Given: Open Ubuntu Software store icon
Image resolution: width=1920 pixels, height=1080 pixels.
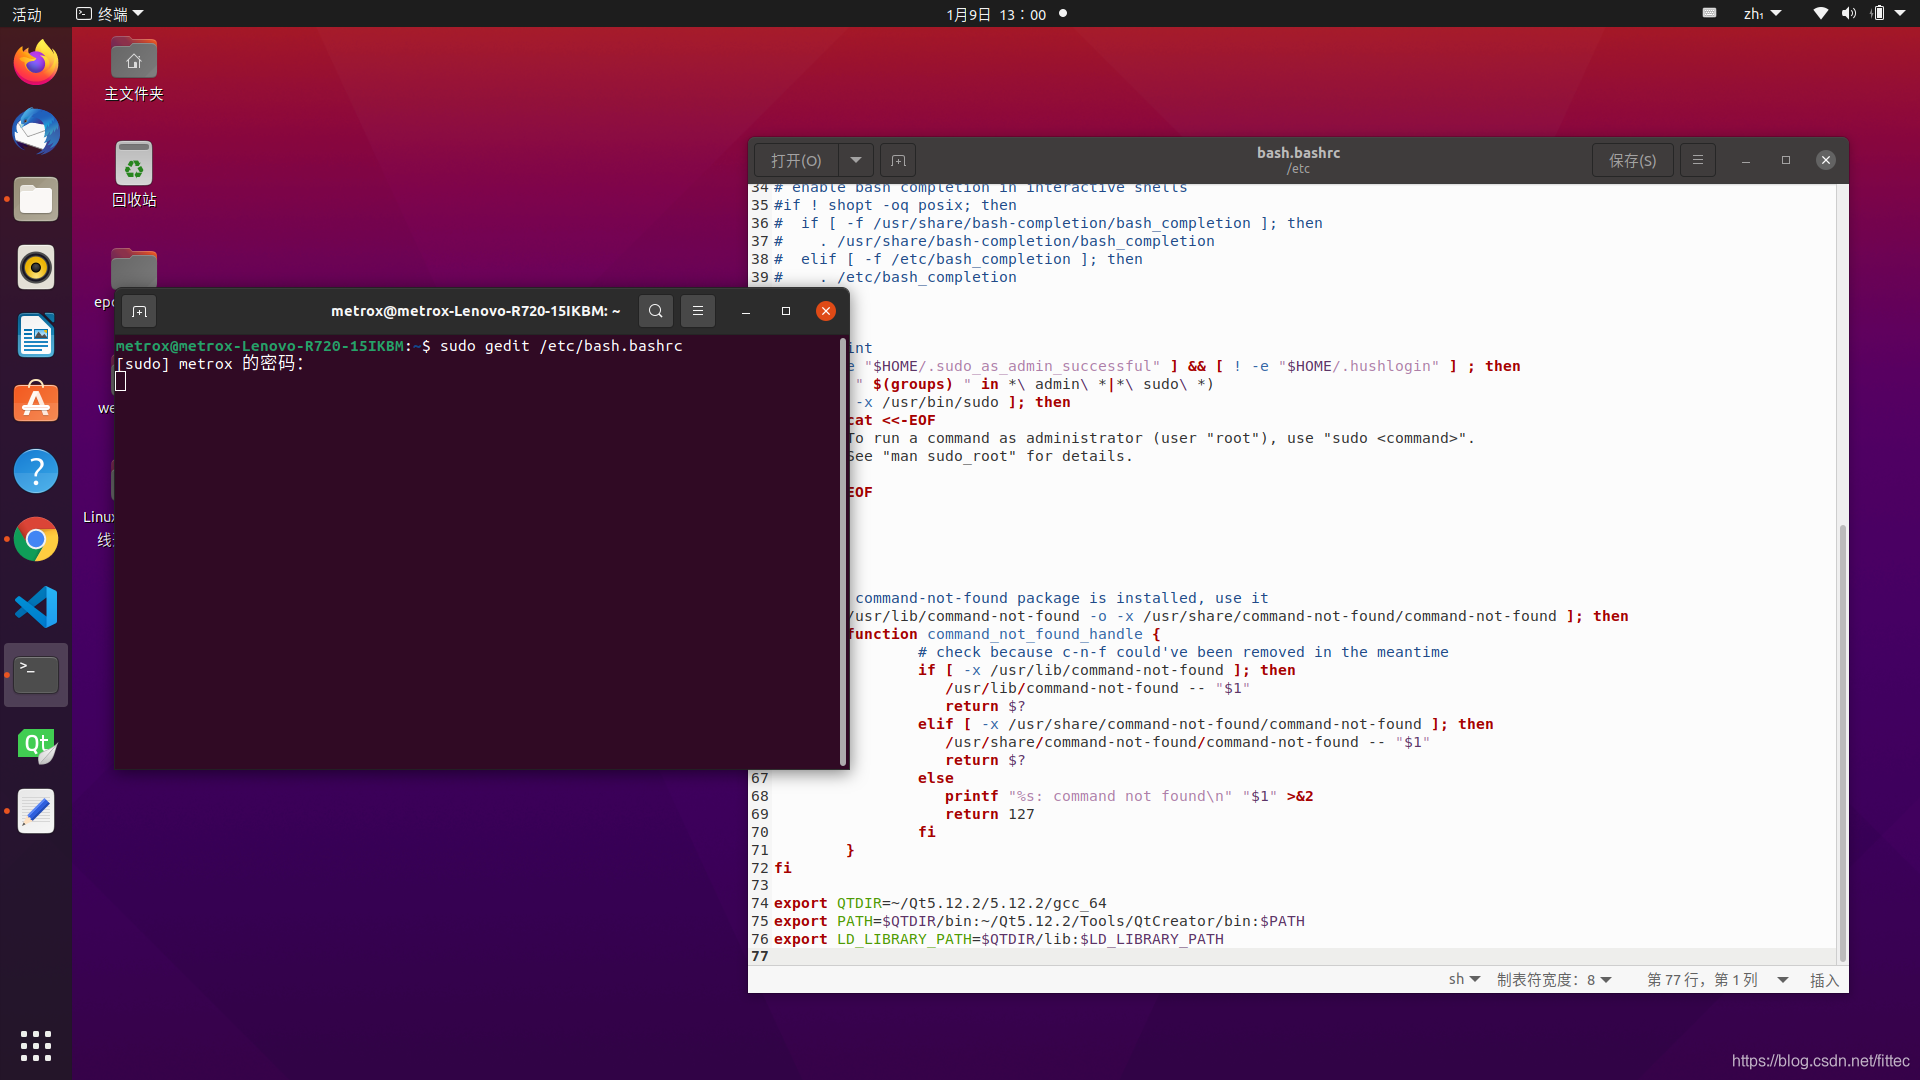Looking at the screenshot, I should click(36, 403).
